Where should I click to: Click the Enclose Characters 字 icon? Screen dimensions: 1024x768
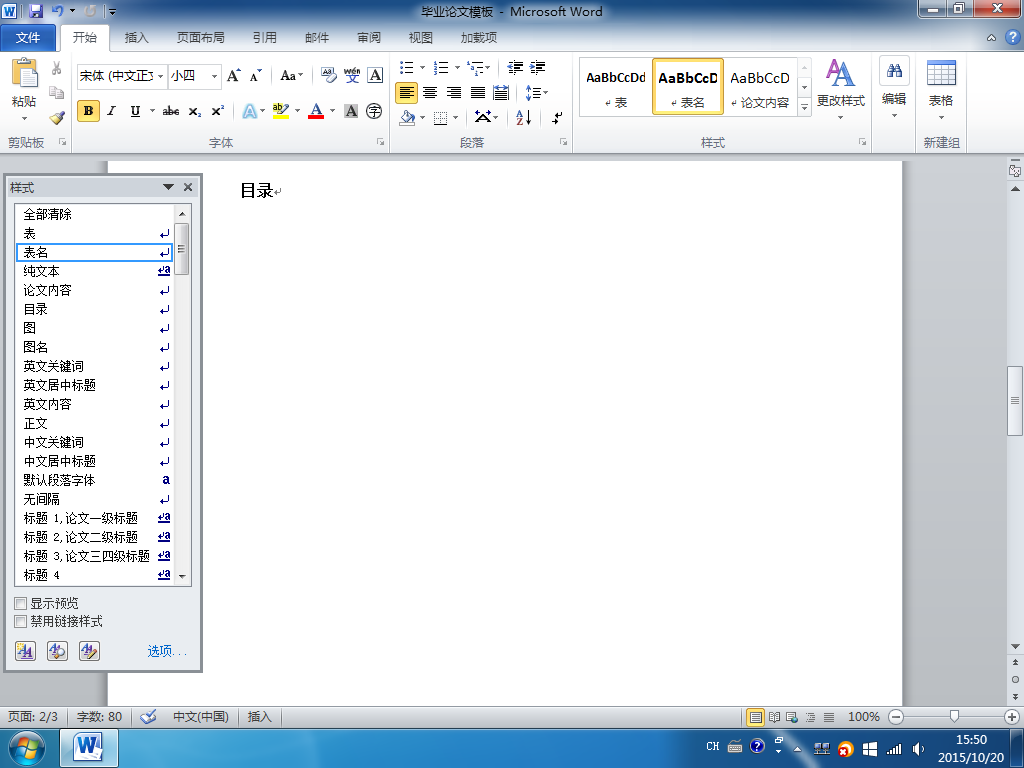tap(374, 111)
